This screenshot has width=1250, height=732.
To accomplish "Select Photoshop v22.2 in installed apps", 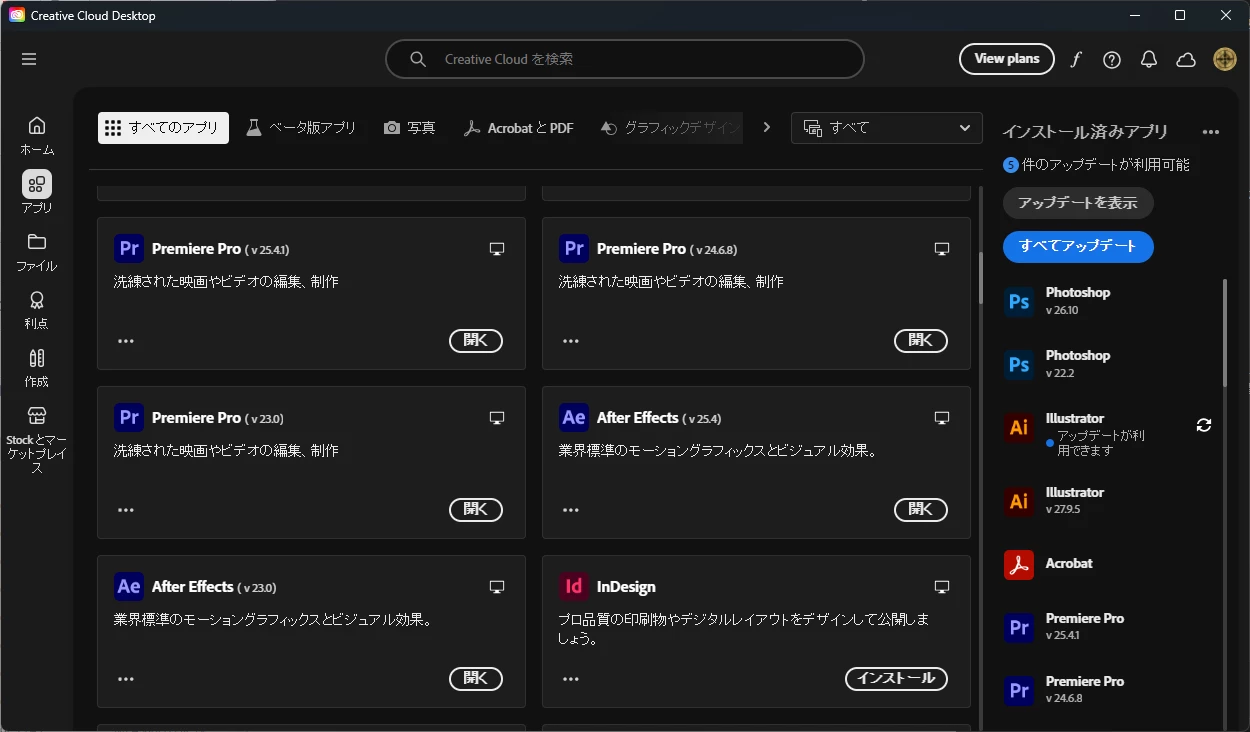I will click(1108, 364).
